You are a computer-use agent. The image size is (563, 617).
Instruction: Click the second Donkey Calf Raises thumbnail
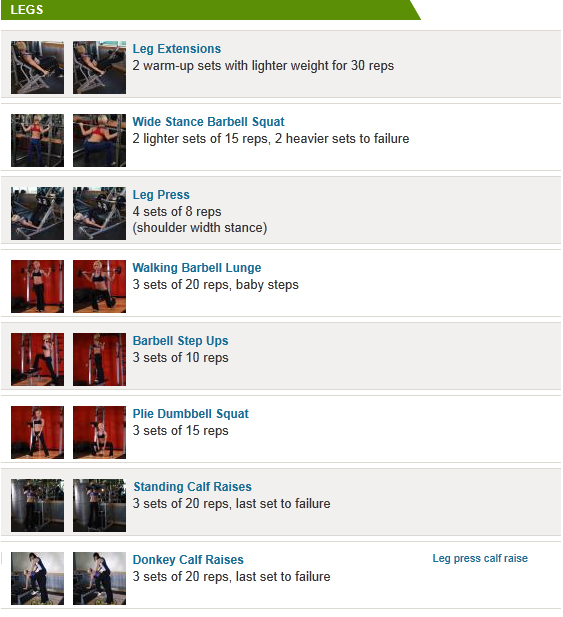pos(100,578)
